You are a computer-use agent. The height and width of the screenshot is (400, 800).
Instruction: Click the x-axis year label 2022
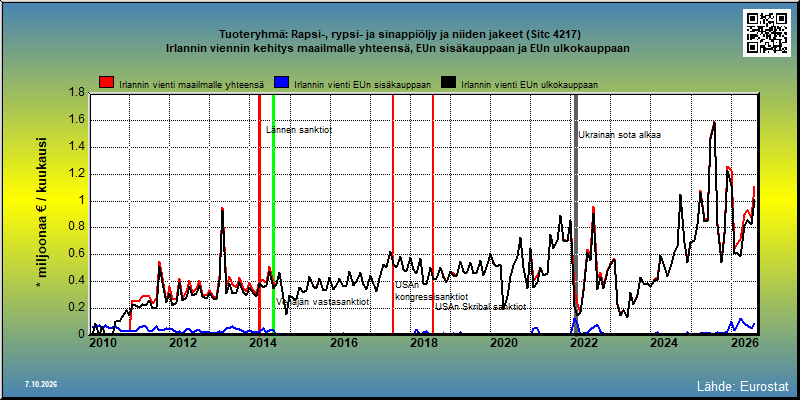(583, 342)
